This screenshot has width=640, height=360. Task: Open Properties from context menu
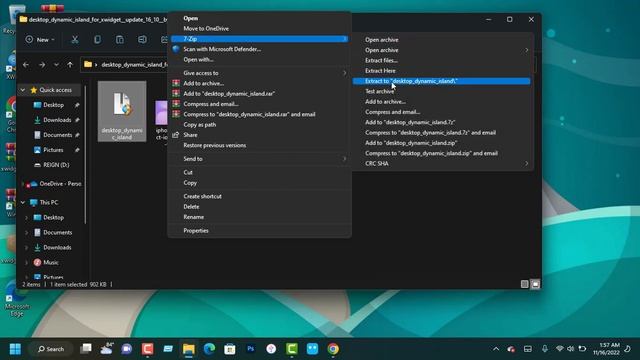pyautogui.click(x=260, y=231)
